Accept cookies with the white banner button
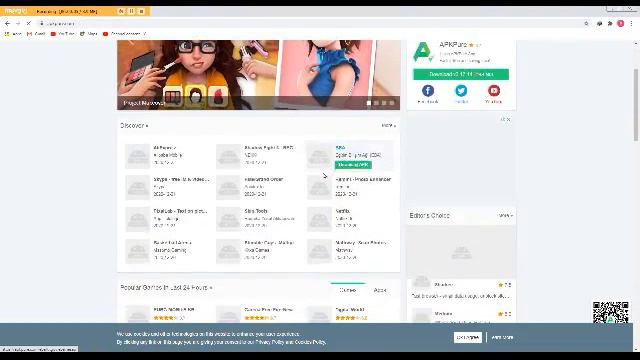 coord(468,337)
